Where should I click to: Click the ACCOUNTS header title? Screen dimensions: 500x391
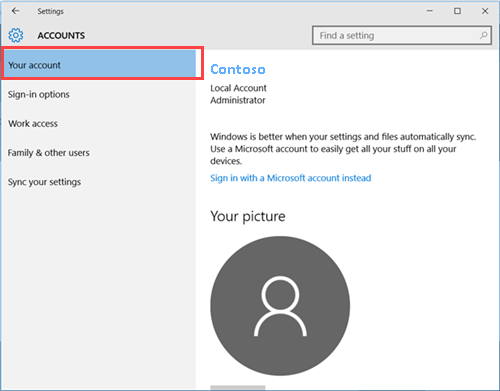pos(61,35)
